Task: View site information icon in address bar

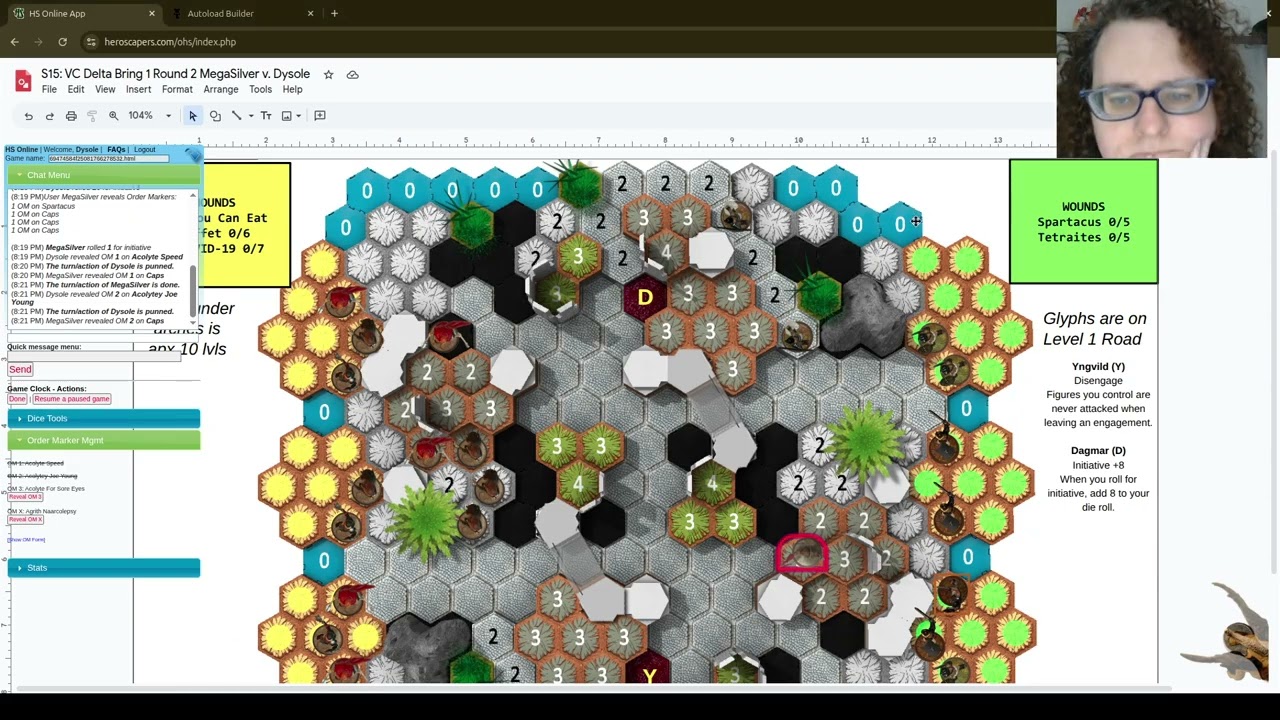Action: 91,42
